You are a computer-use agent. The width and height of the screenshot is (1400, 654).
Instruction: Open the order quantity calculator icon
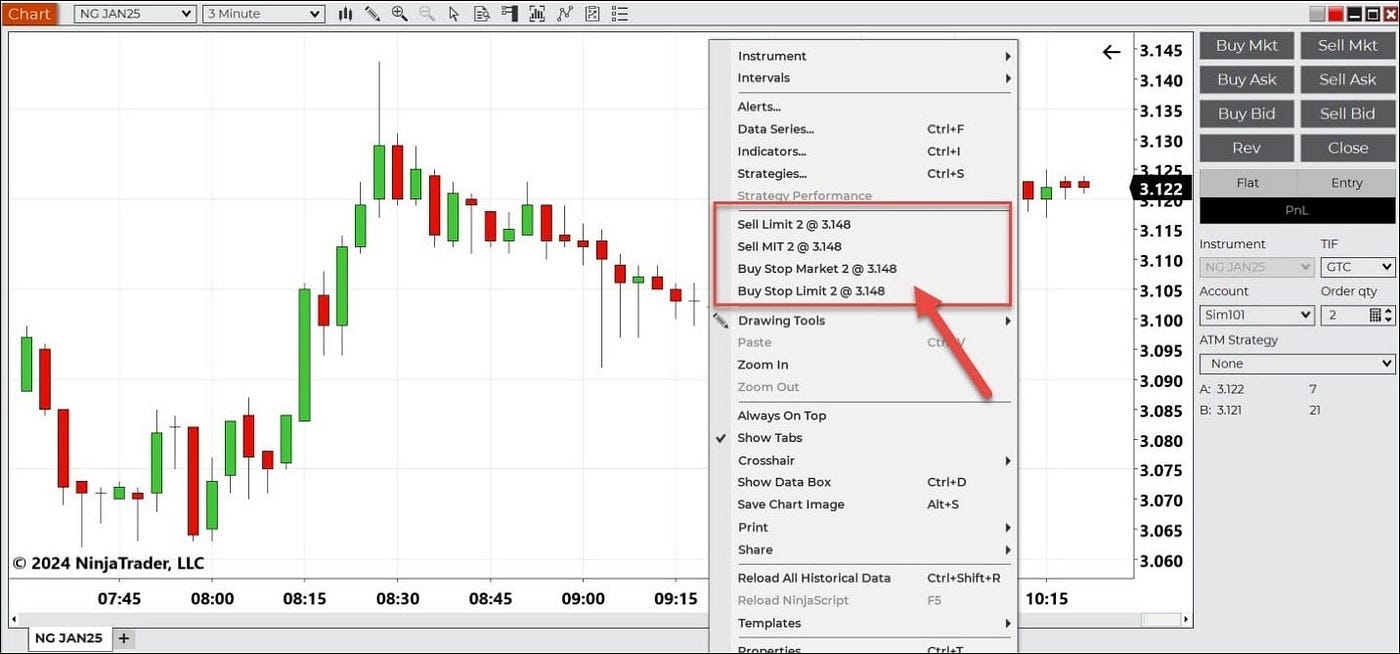coord(1375,315)
